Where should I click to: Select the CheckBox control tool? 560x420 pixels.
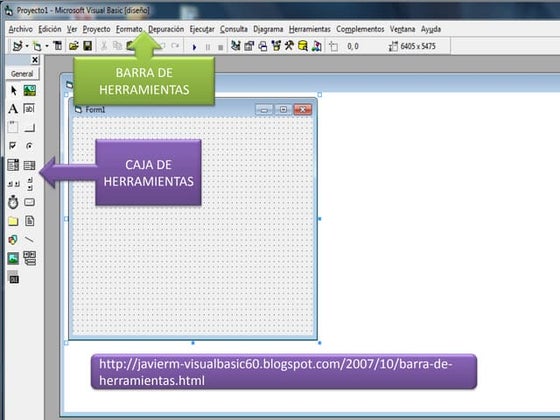click(x=13, y=146)
